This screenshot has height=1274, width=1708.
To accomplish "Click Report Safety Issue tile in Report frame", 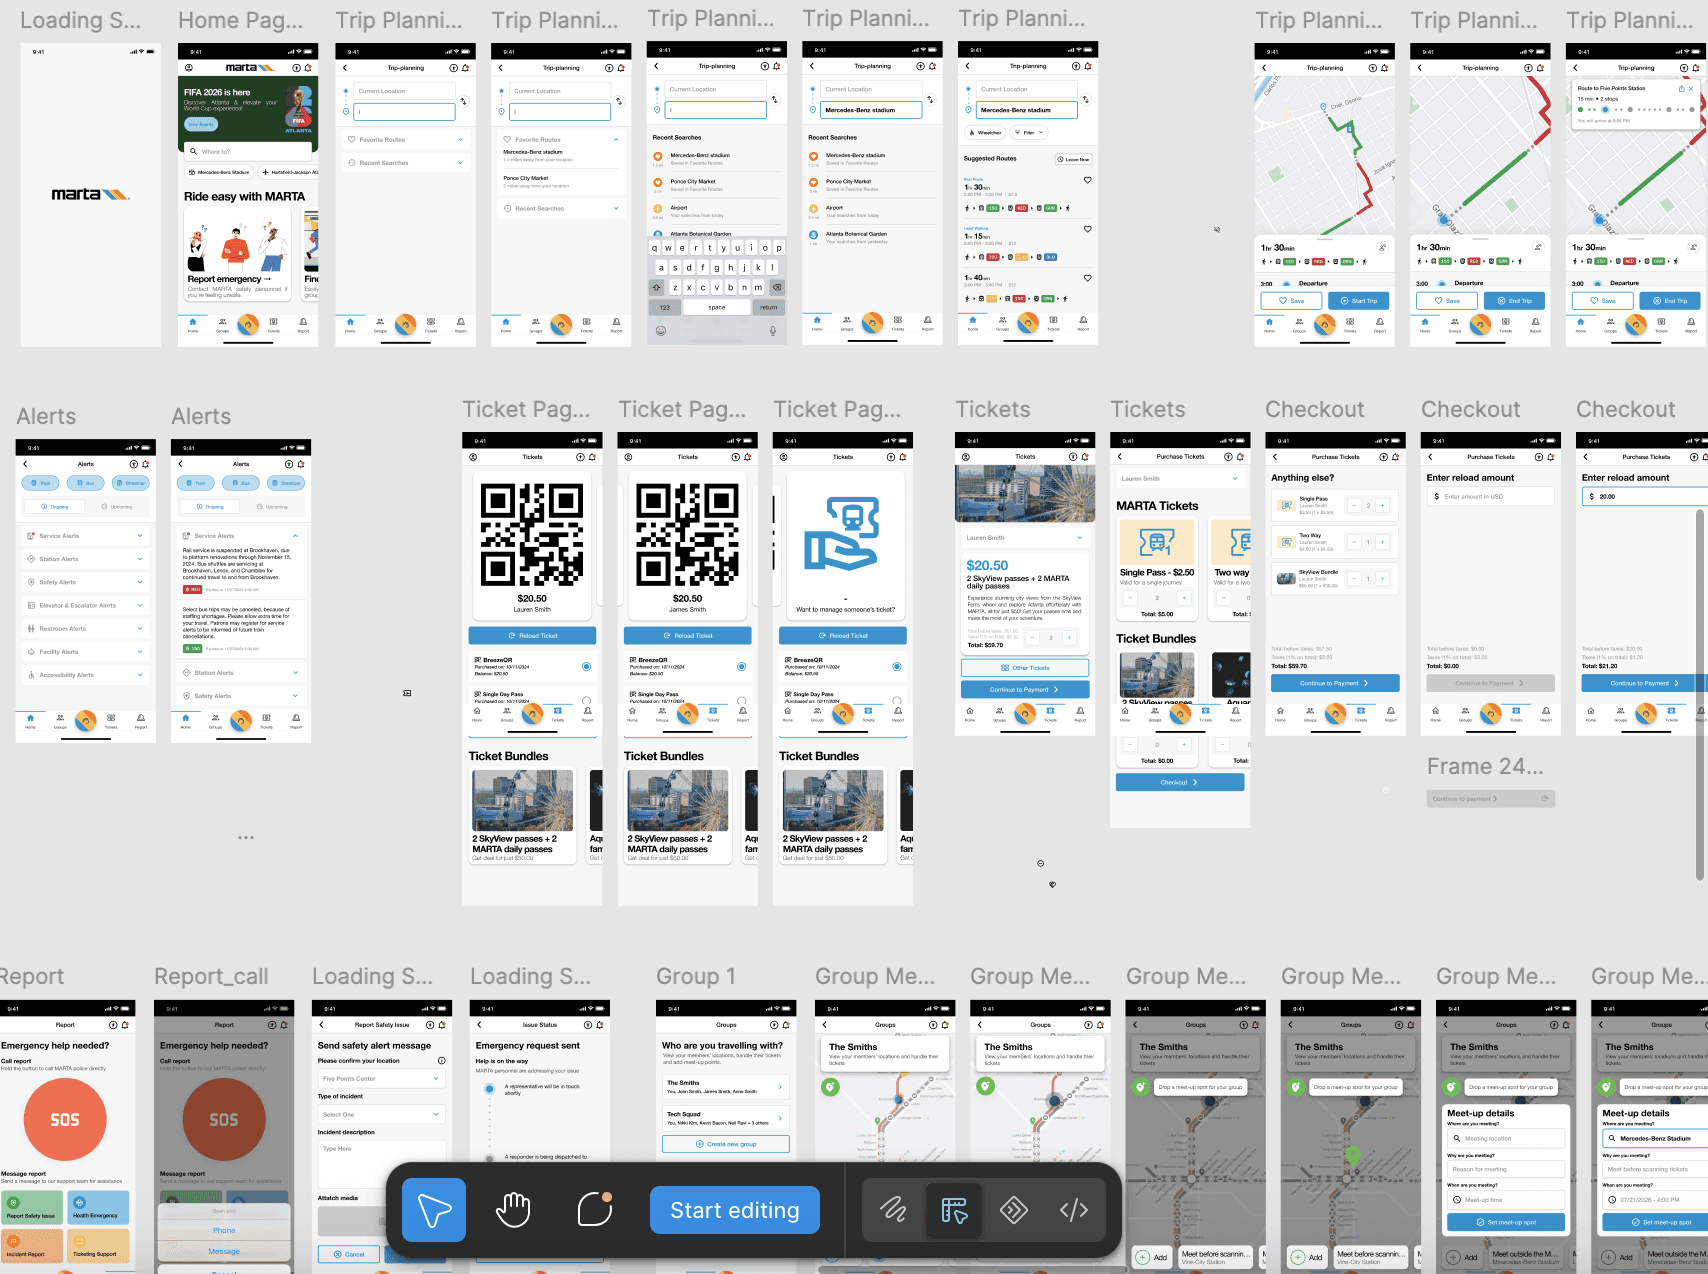I will tap(32, 1208).
